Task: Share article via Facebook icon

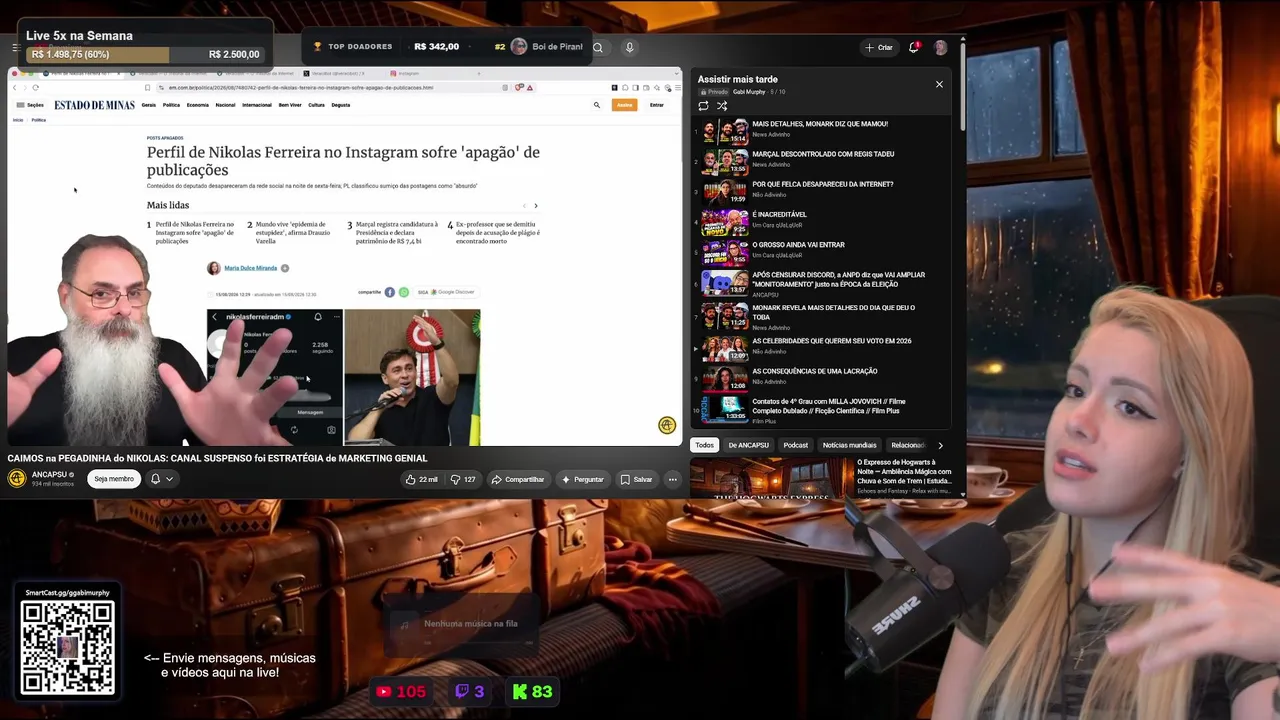Action: 390,292
